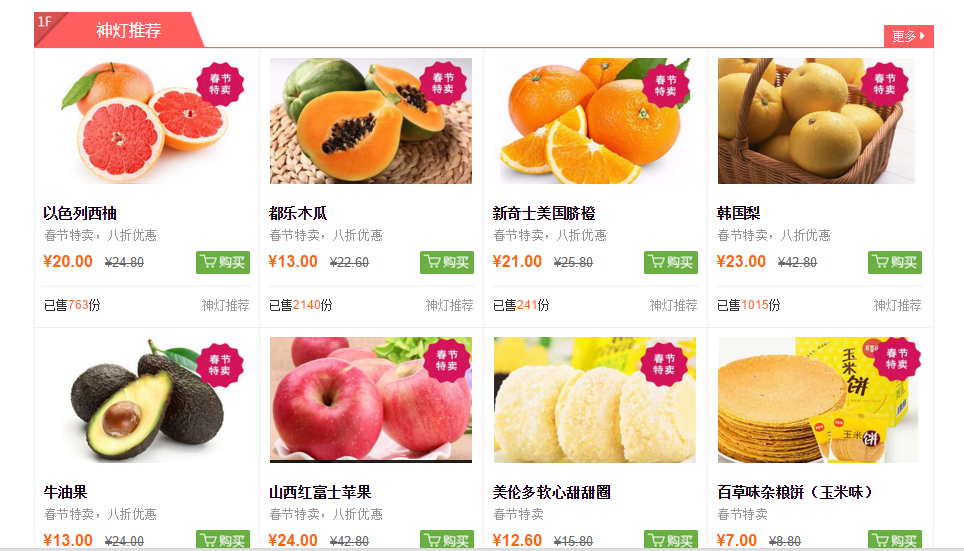Click the 购买 cart button for 韩国梨
Screen dimensions: 964x551
click(895, 263)
